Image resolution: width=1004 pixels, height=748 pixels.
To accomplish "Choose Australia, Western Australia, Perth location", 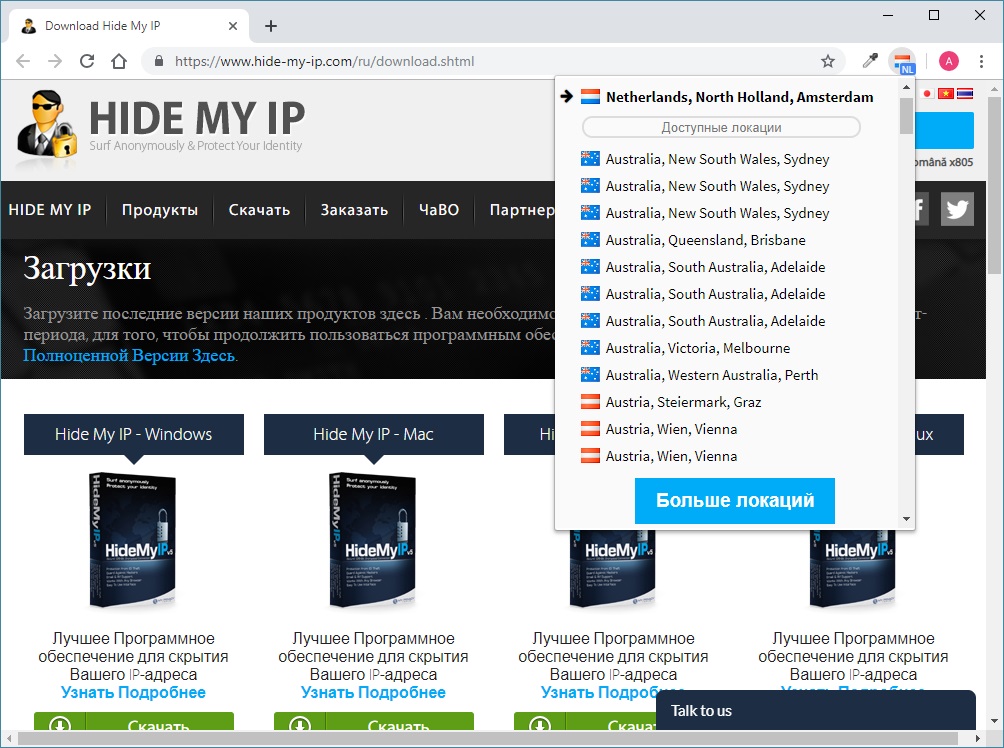I will (712, 375).
